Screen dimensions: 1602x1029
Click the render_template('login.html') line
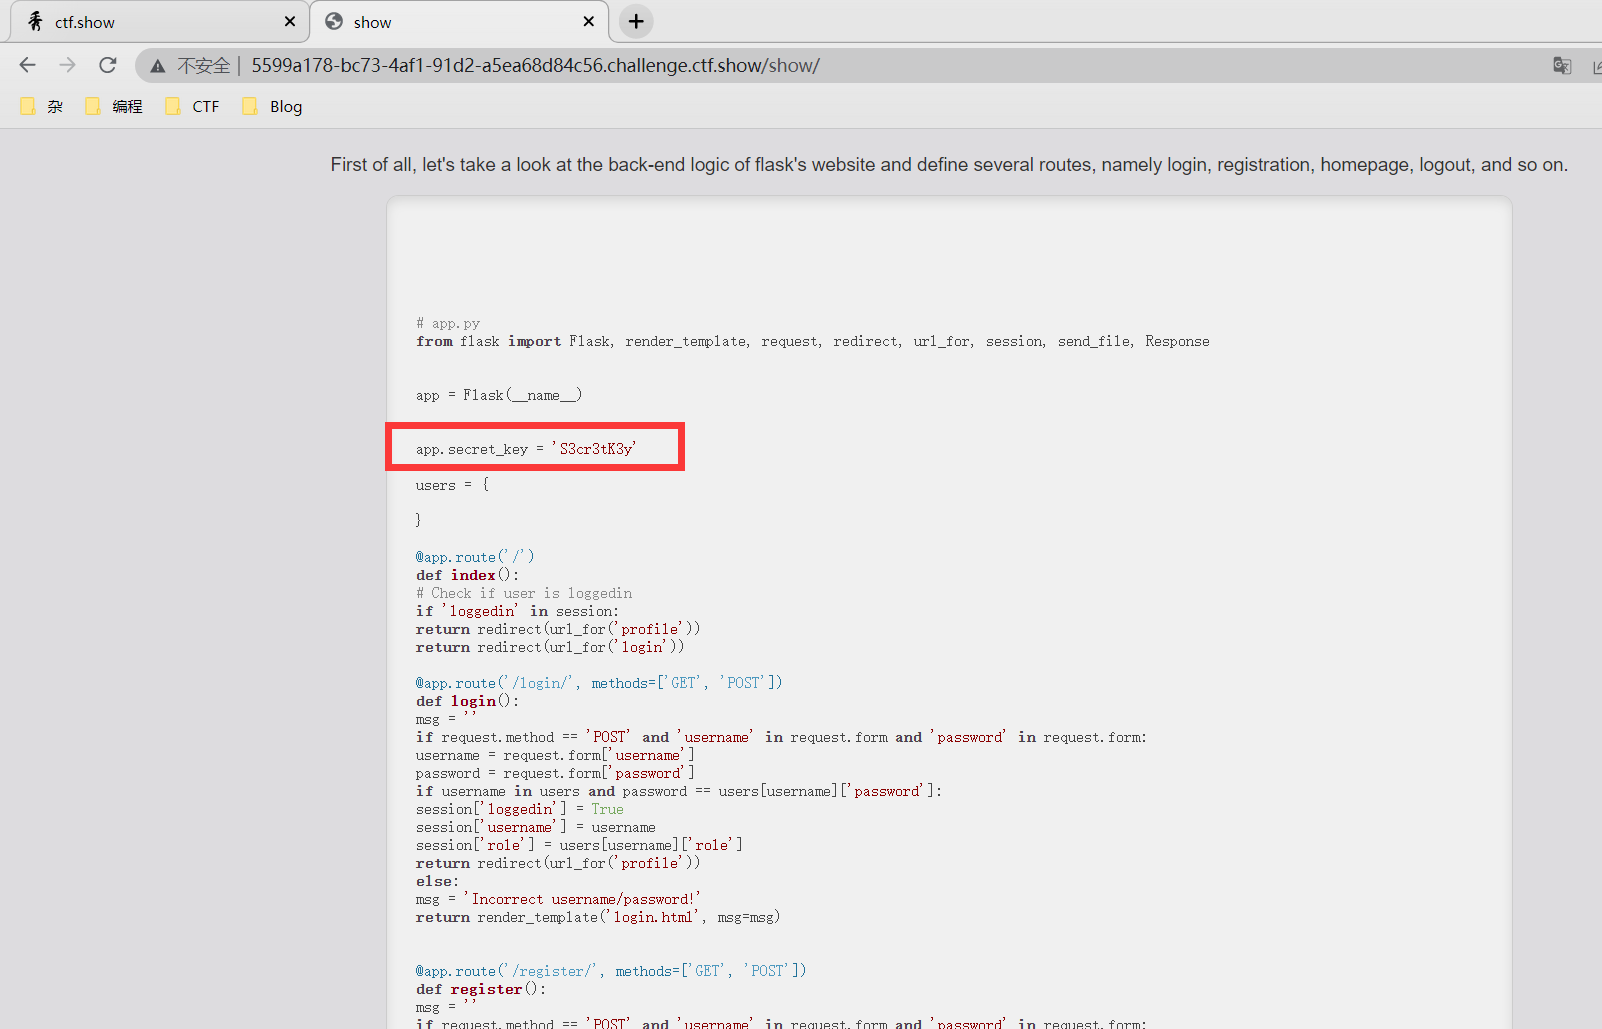click(598, 918)
